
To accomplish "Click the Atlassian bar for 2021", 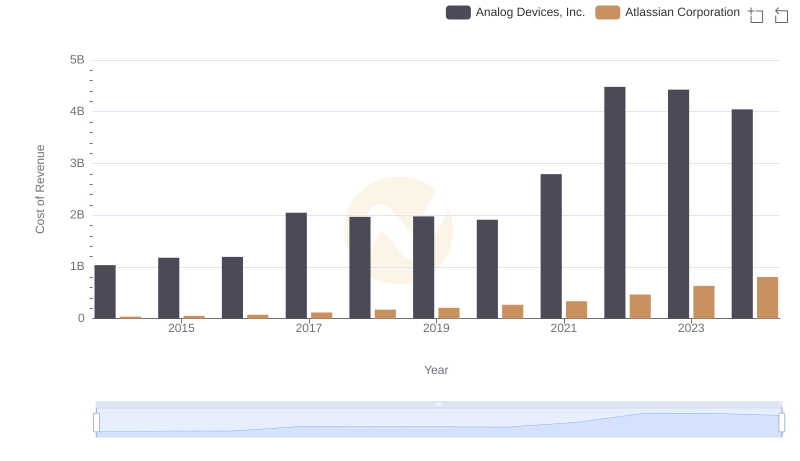I will tap(577, 310).
